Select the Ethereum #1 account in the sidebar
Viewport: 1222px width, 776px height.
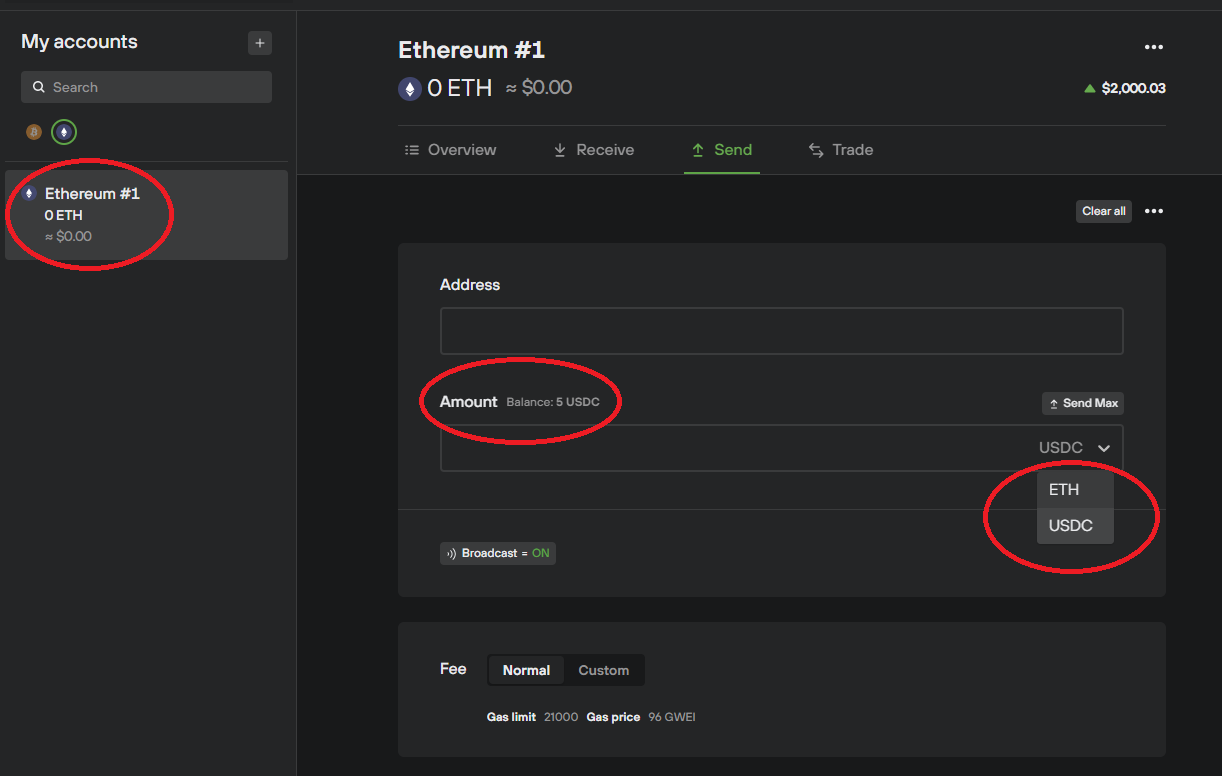(x=146, y=215)
